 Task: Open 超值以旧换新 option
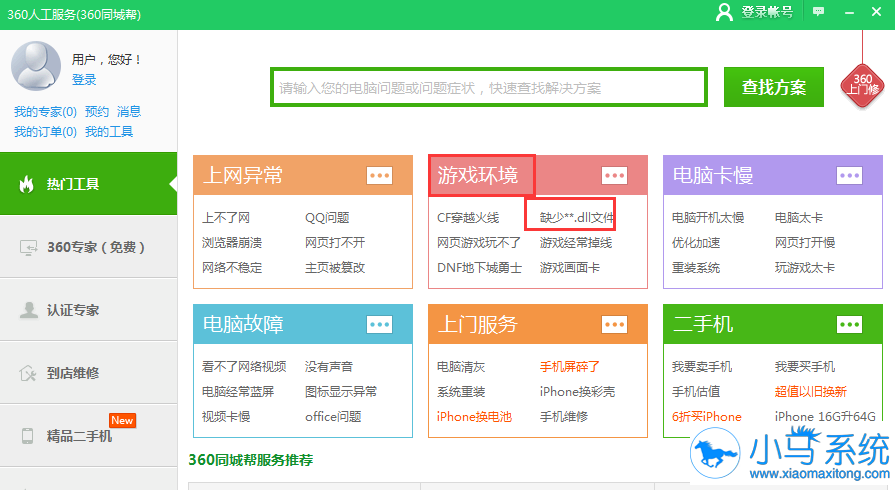tap(811, 392)
